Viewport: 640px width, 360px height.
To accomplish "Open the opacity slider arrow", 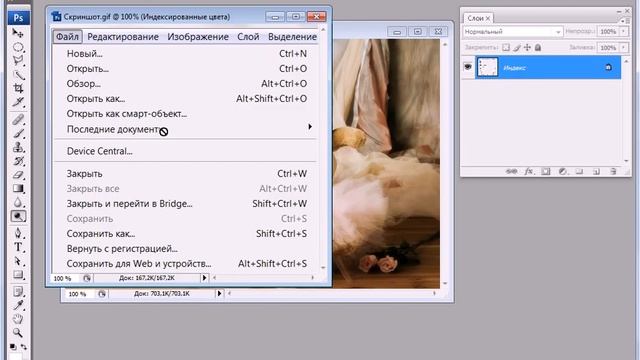I will click(624, 31).
